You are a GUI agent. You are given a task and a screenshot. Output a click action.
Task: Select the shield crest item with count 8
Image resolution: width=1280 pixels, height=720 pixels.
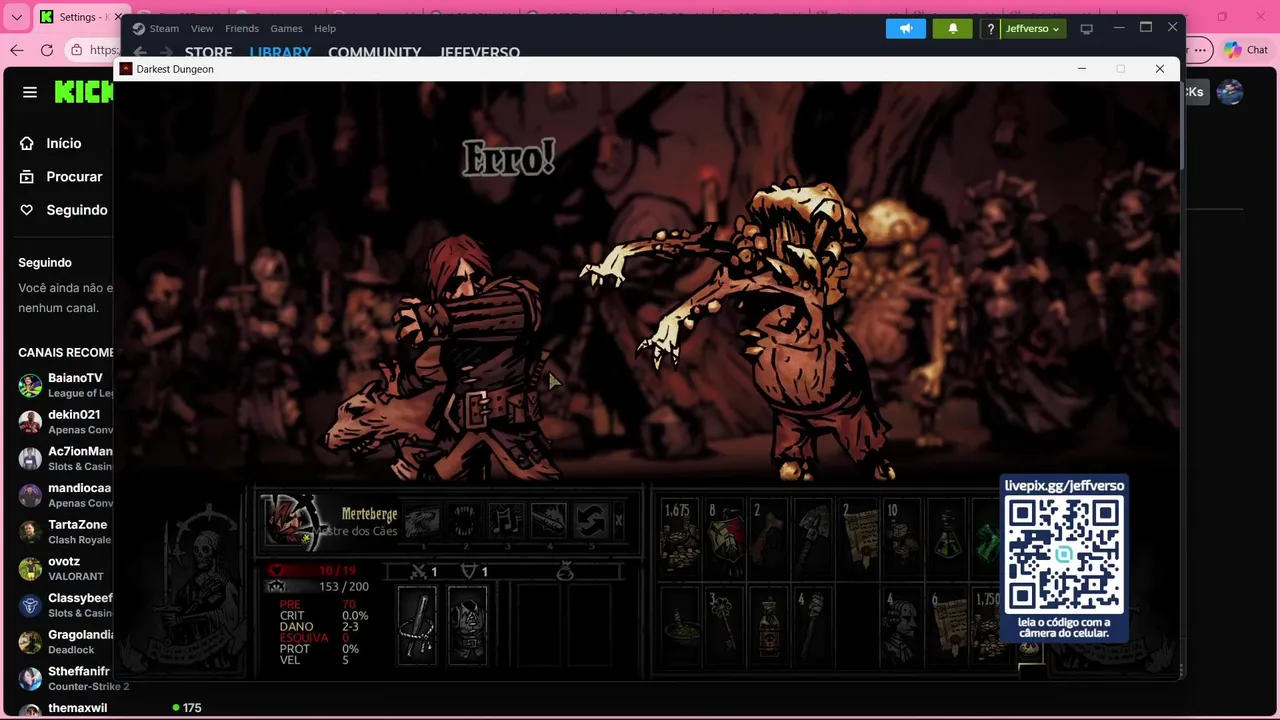pyautogui.click(x=724, y=536)
